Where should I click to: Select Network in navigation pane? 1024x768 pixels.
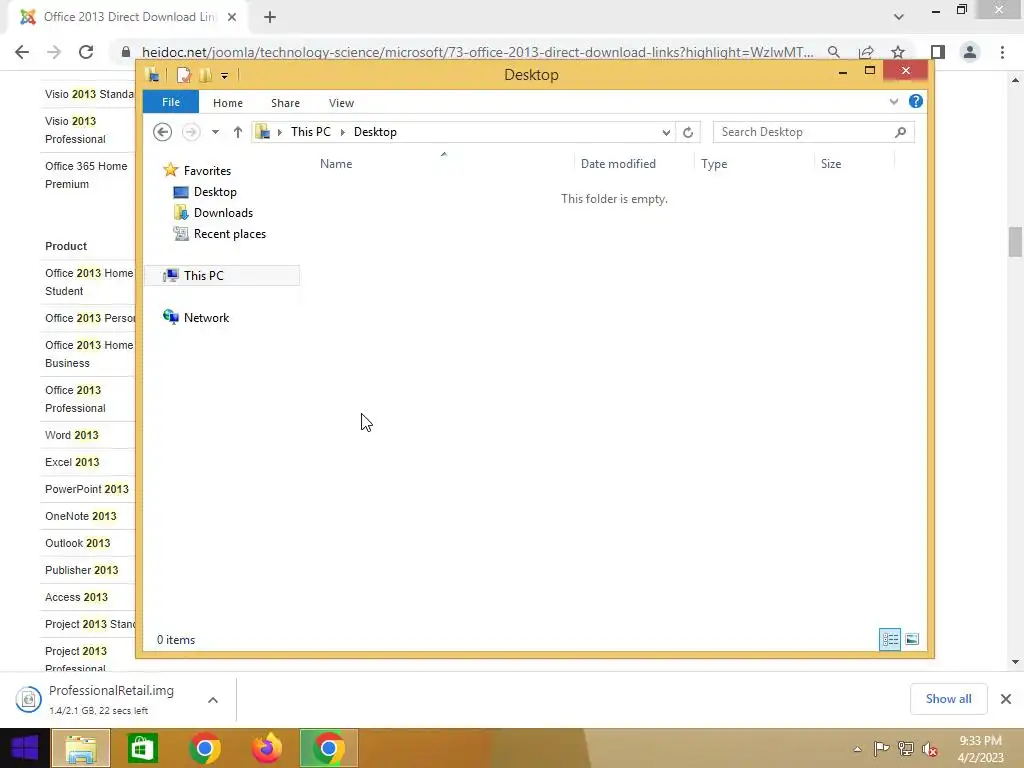click(206, 317)
